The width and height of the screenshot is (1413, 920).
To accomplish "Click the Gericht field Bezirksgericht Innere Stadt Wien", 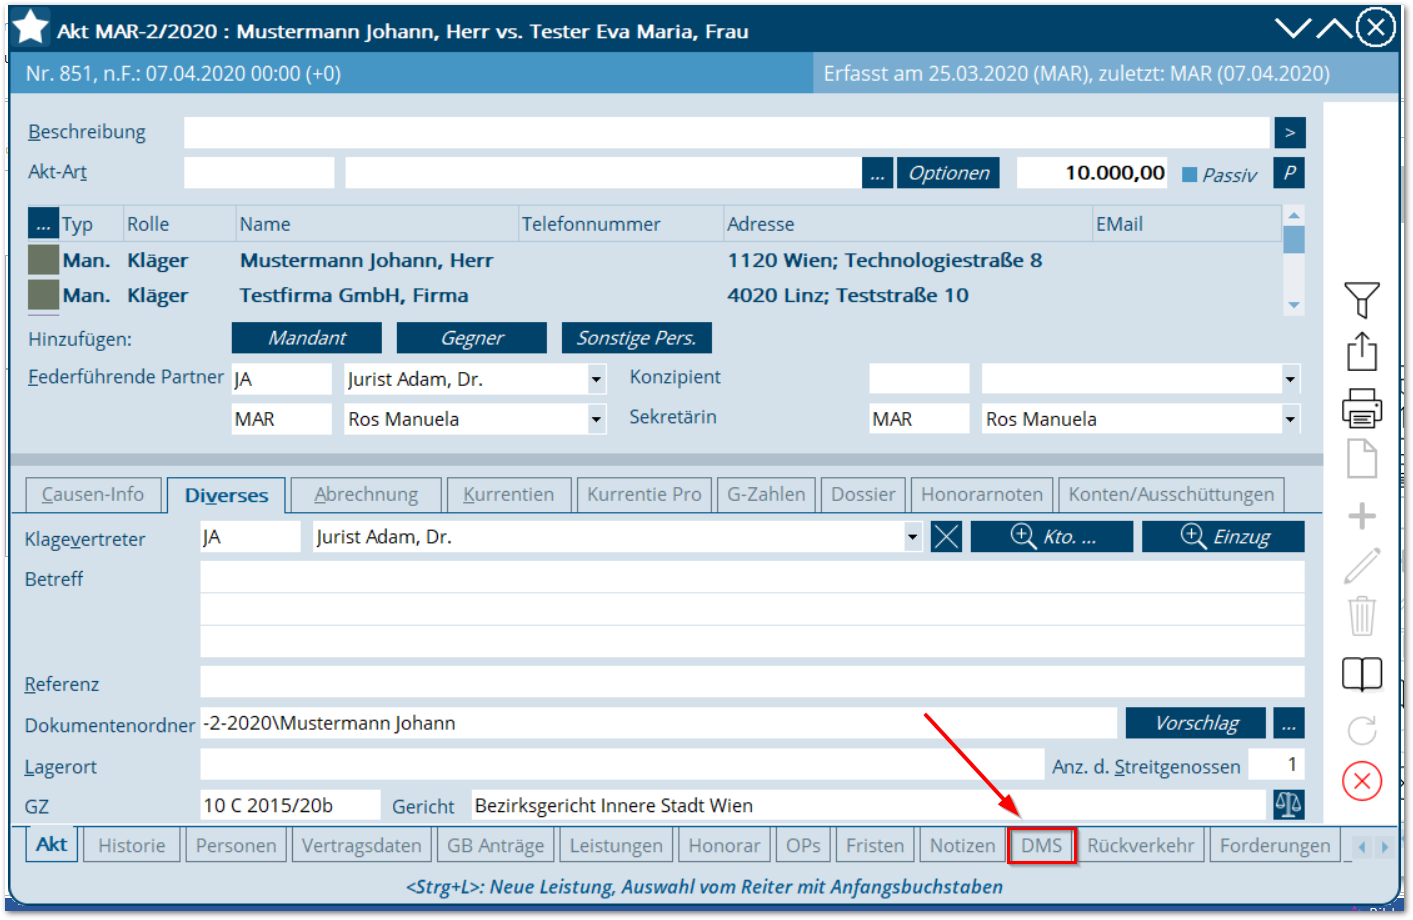I will pyautogui.click(x=869, y=804).
